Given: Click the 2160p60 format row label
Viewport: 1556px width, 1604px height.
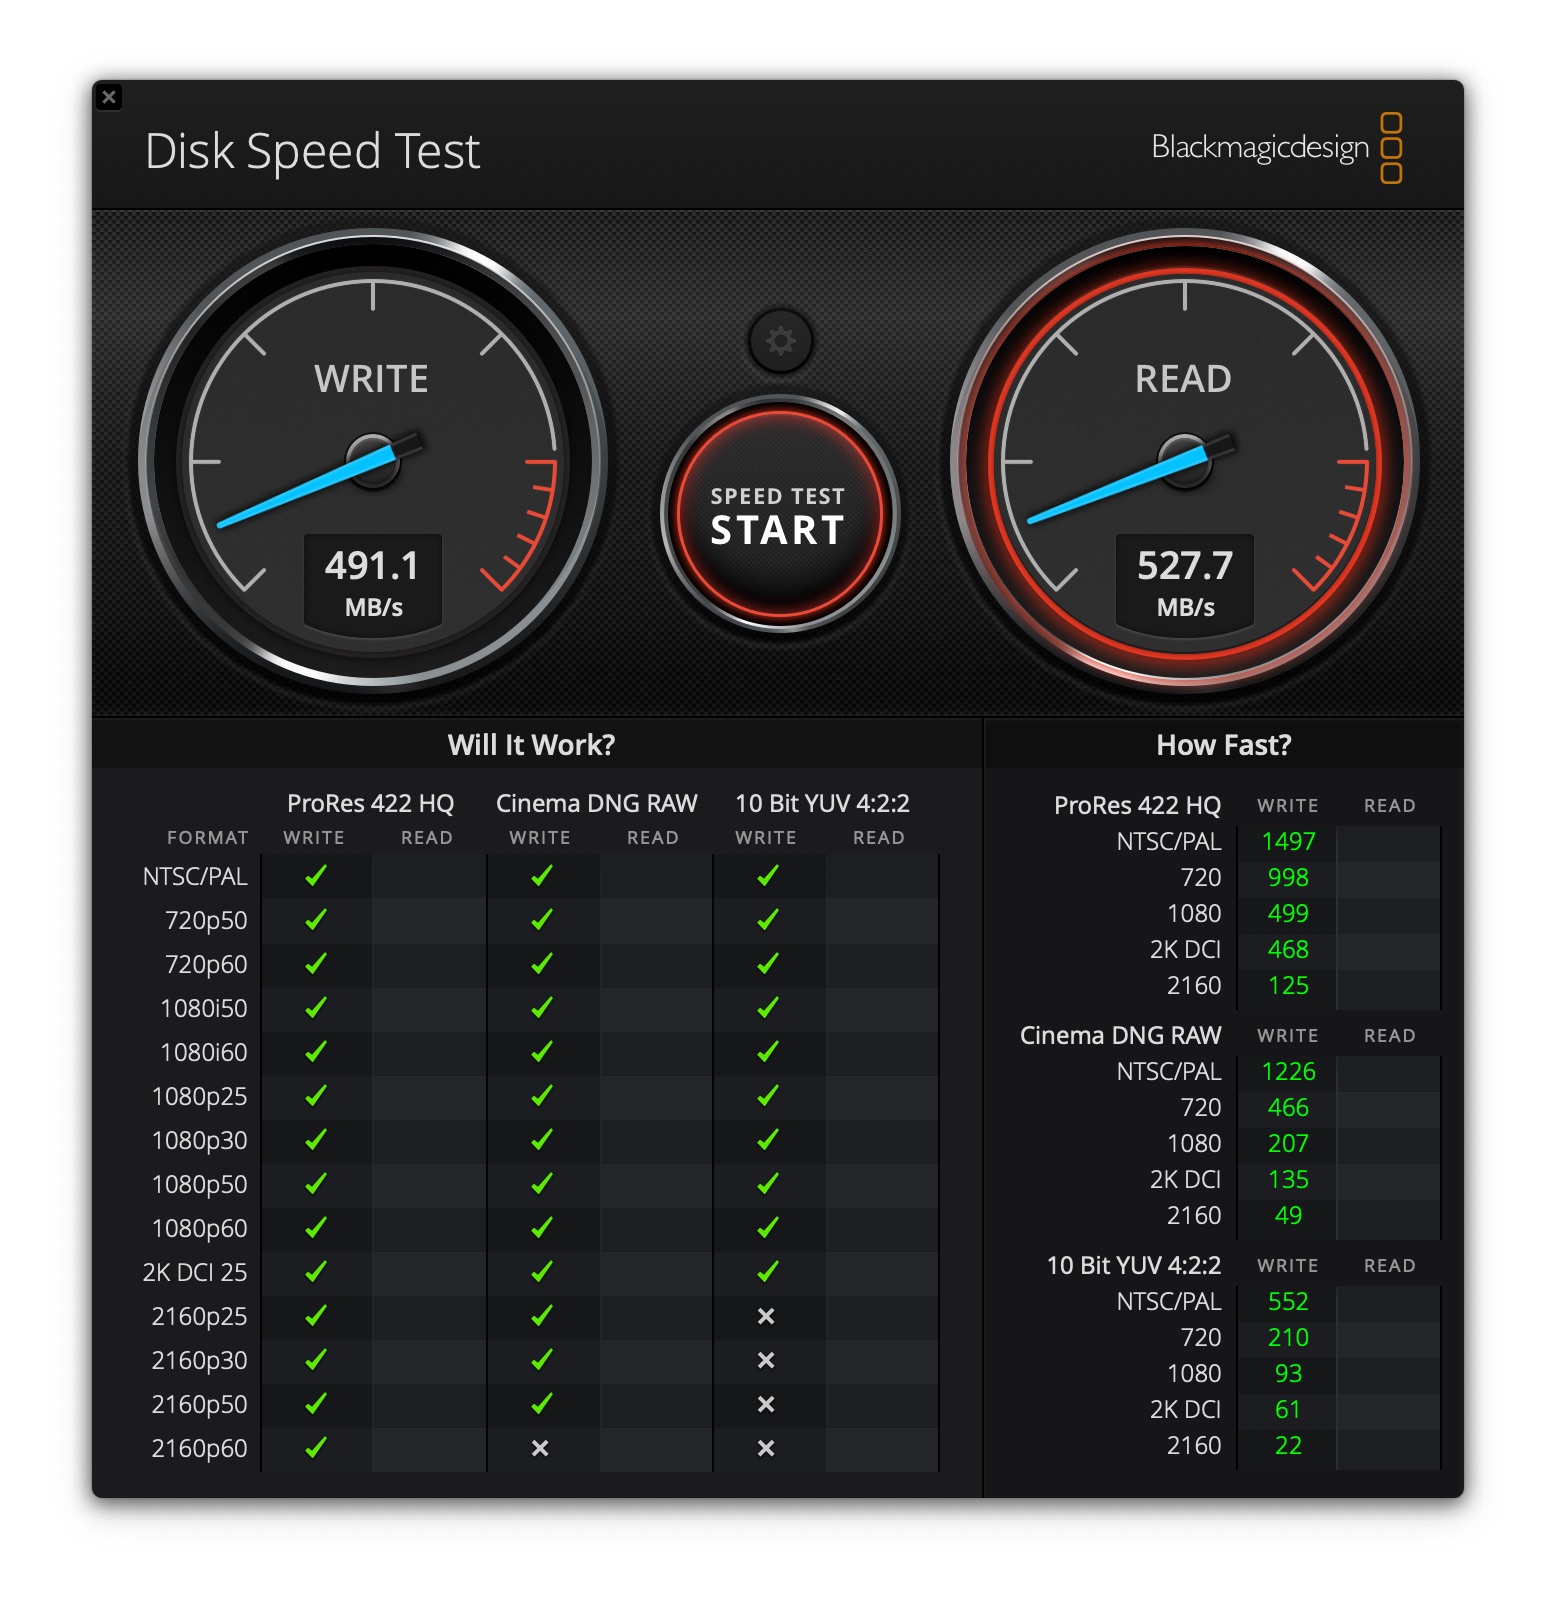Looking at the screenshot, I should pos(199,1449).
